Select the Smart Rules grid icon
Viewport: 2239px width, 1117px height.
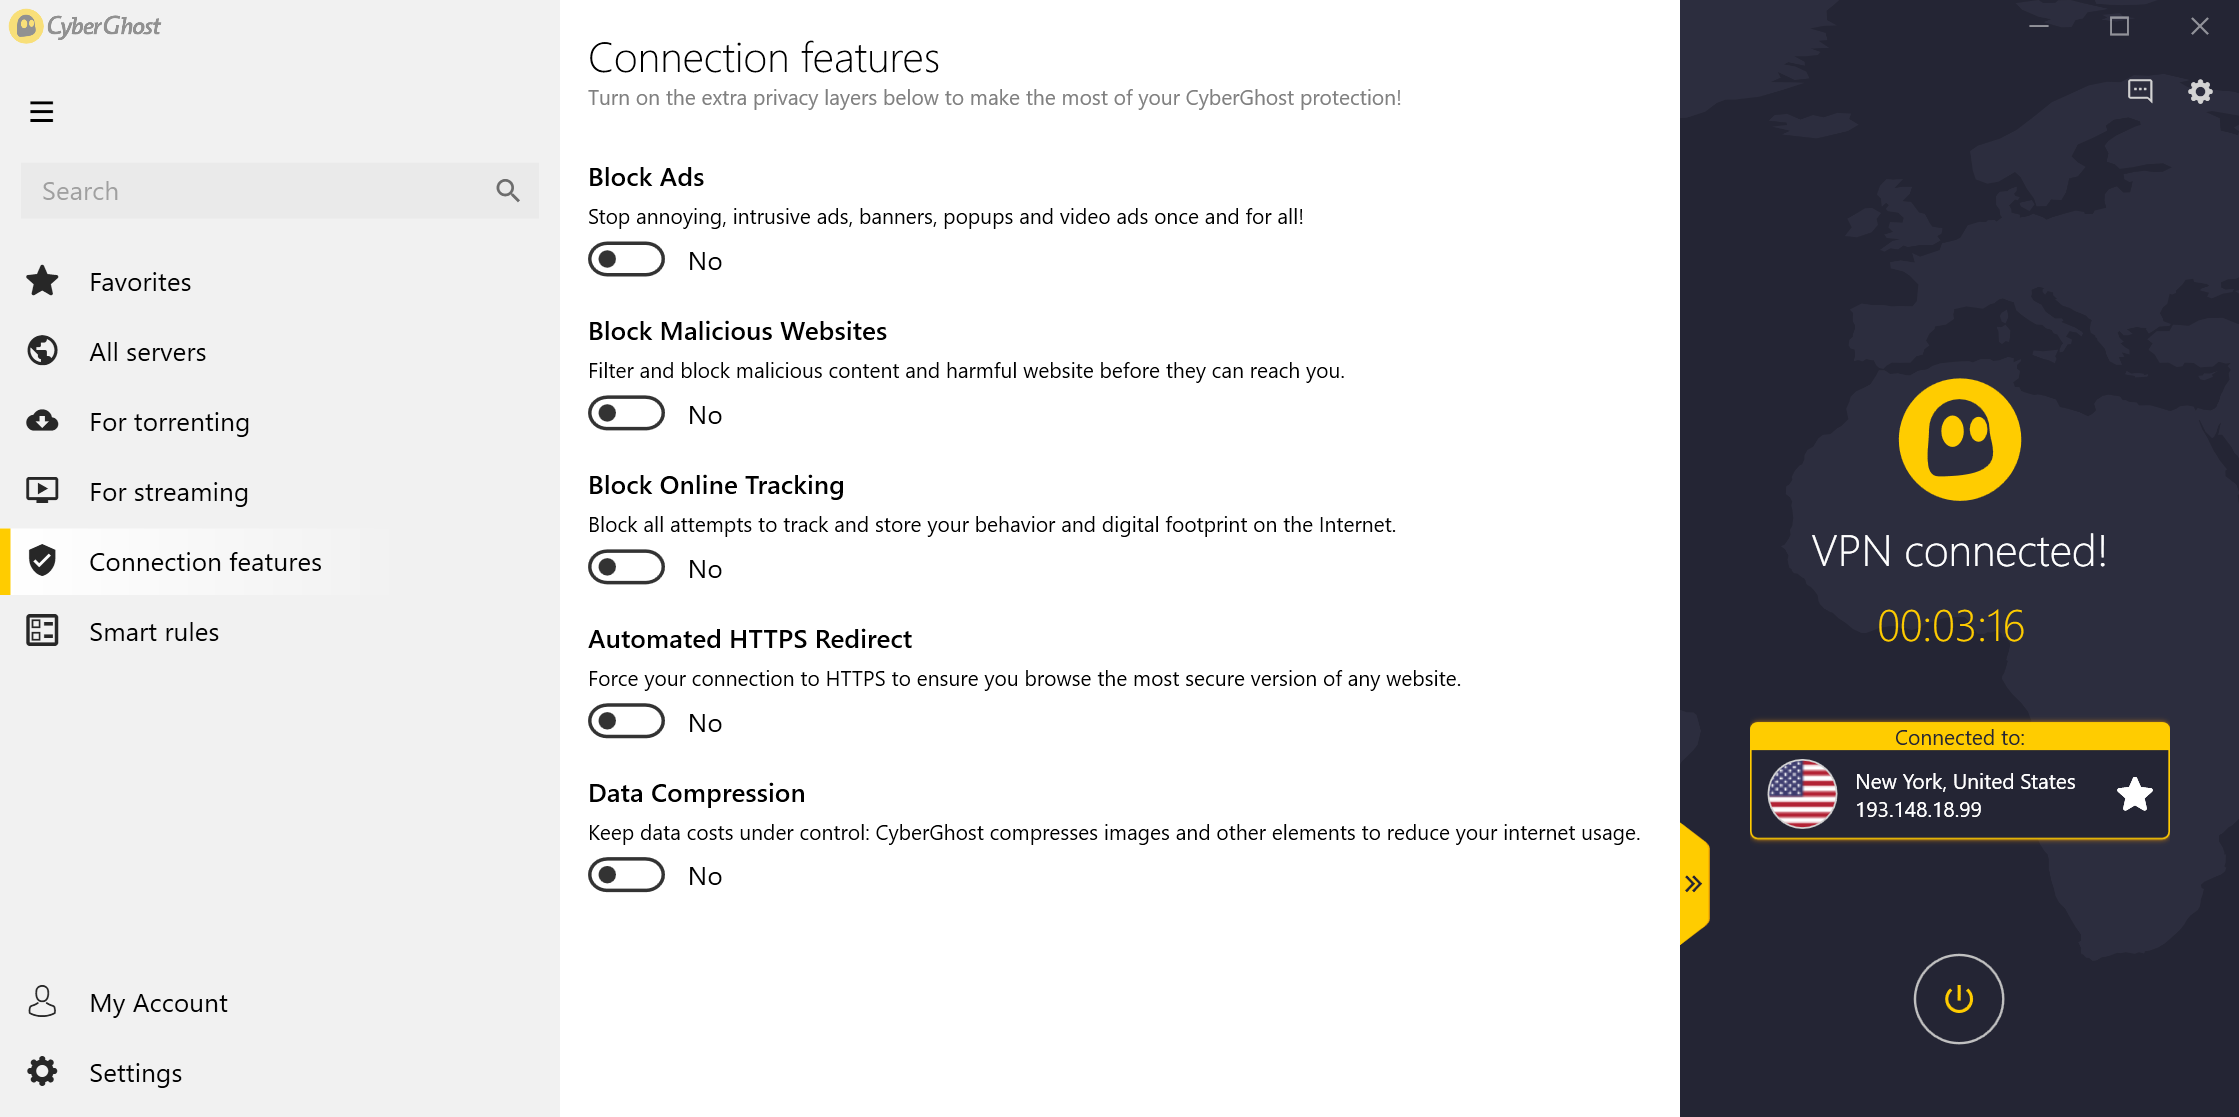coord(43,630)
